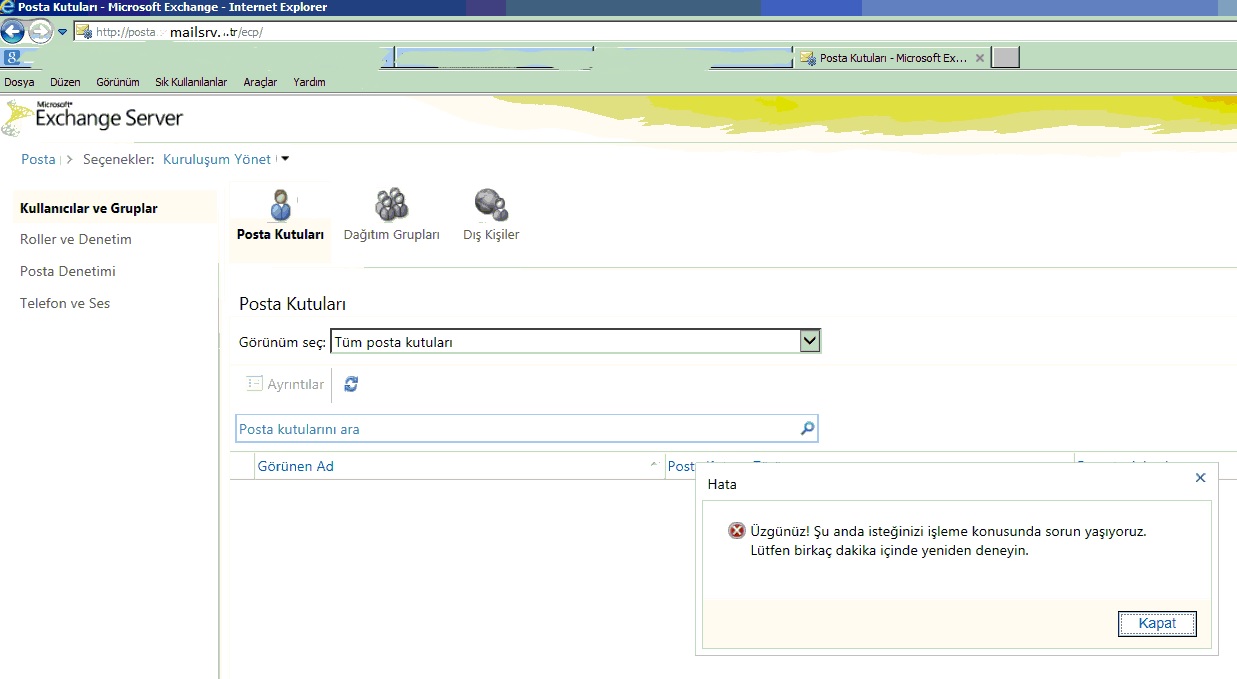The height and width of the screenshot is (679, 1237).
Task: Open the Sık Kullanılanlar menu
Action: click(x=191, y=82)
